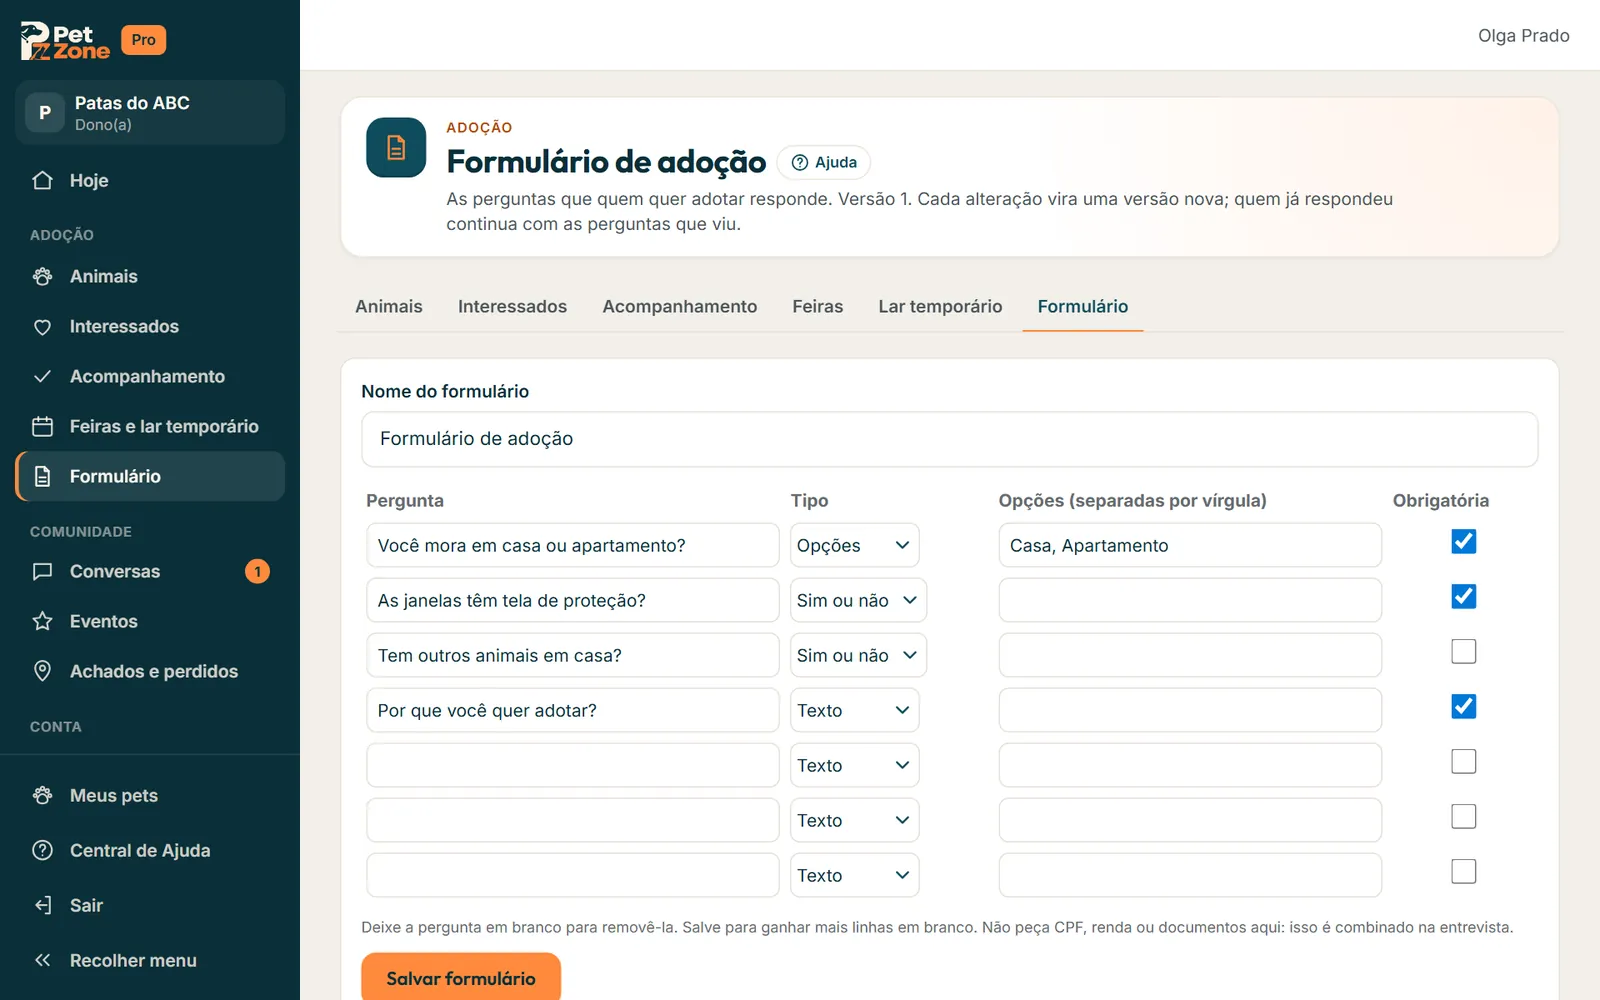Open Texto type dropdown on last blank row
This screenshot has height=1000, width=1600.
tap(854, 876)
